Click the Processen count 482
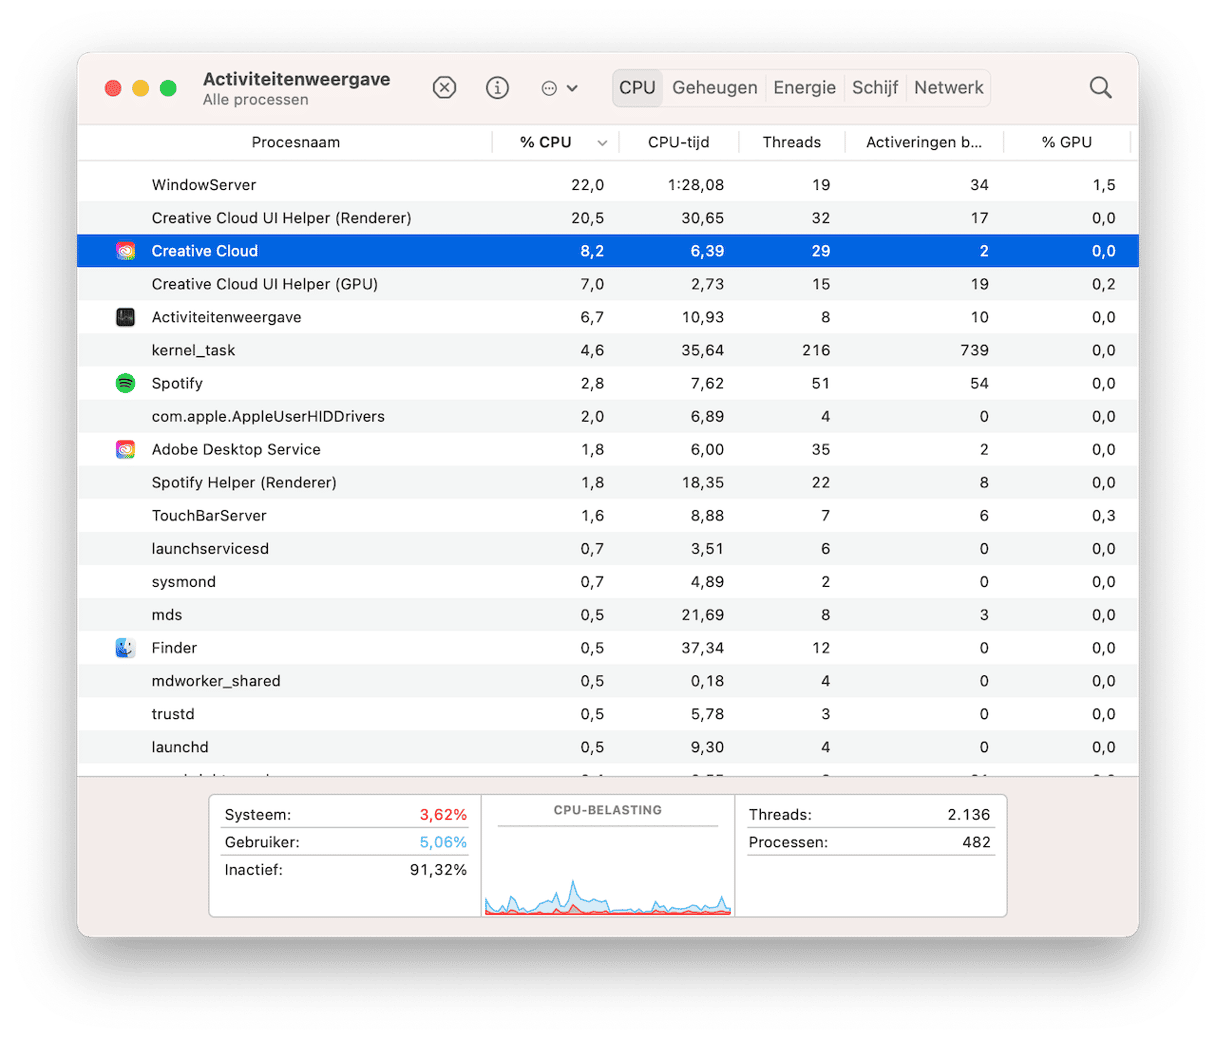This screenshot has height=1039, width=1216. [976, 842]
